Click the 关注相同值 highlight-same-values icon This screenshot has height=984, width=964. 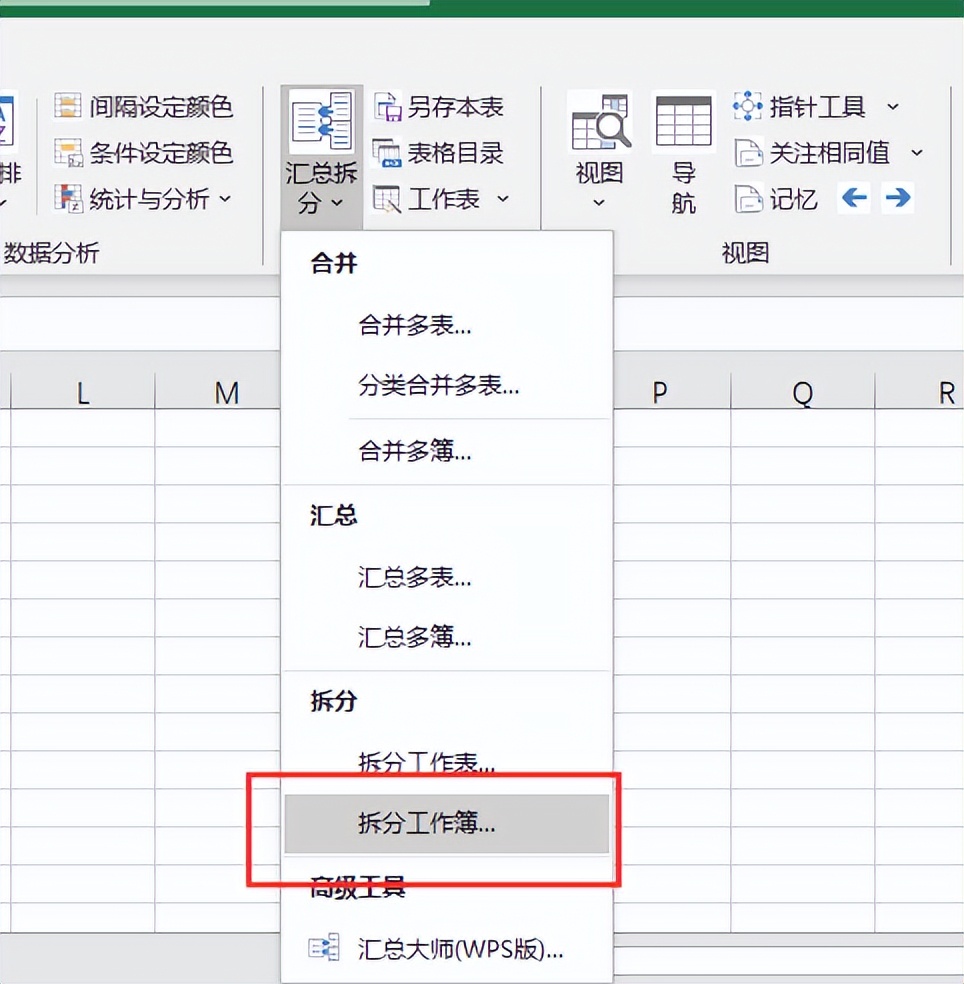751,152
